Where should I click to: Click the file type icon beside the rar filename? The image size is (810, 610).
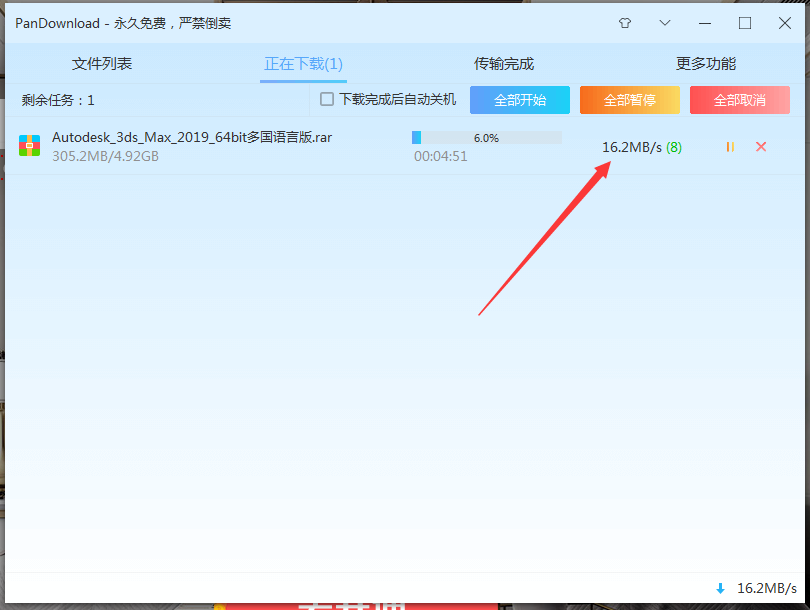pyautogui.click(x=30, y=145)
